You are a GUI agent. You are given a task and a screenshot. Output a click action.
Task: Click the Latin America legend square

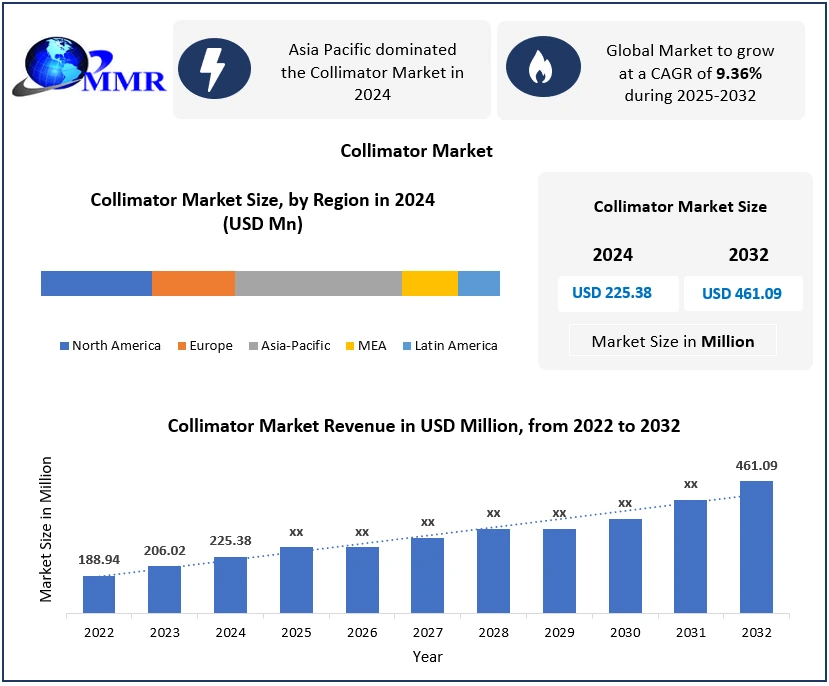coord(407,346)
